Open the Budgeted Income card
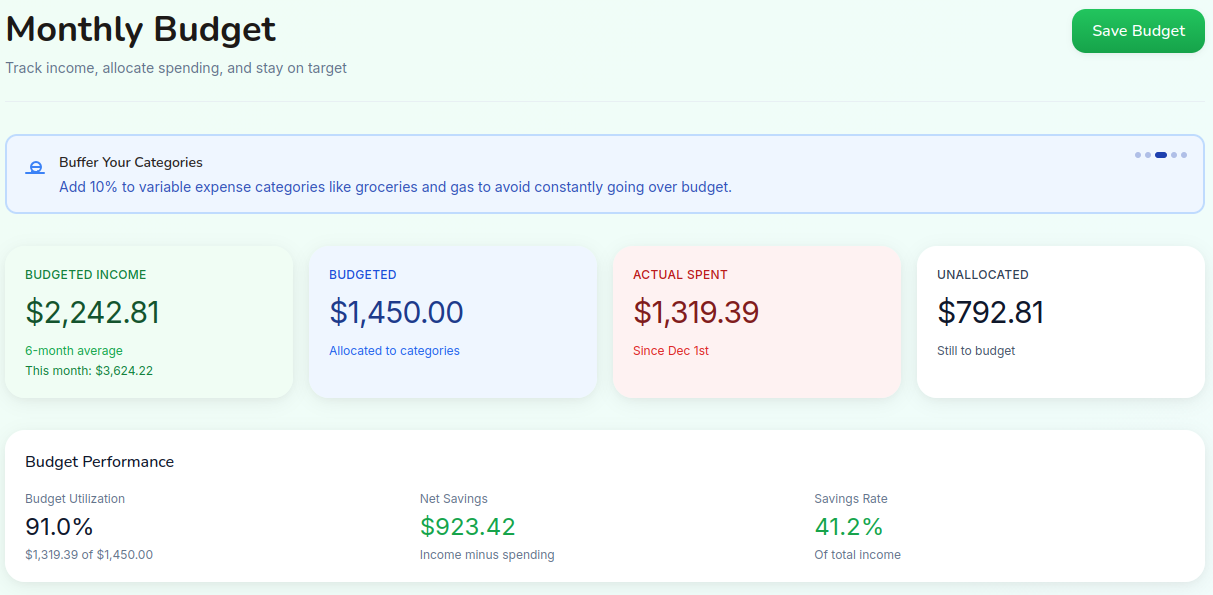 149,321
